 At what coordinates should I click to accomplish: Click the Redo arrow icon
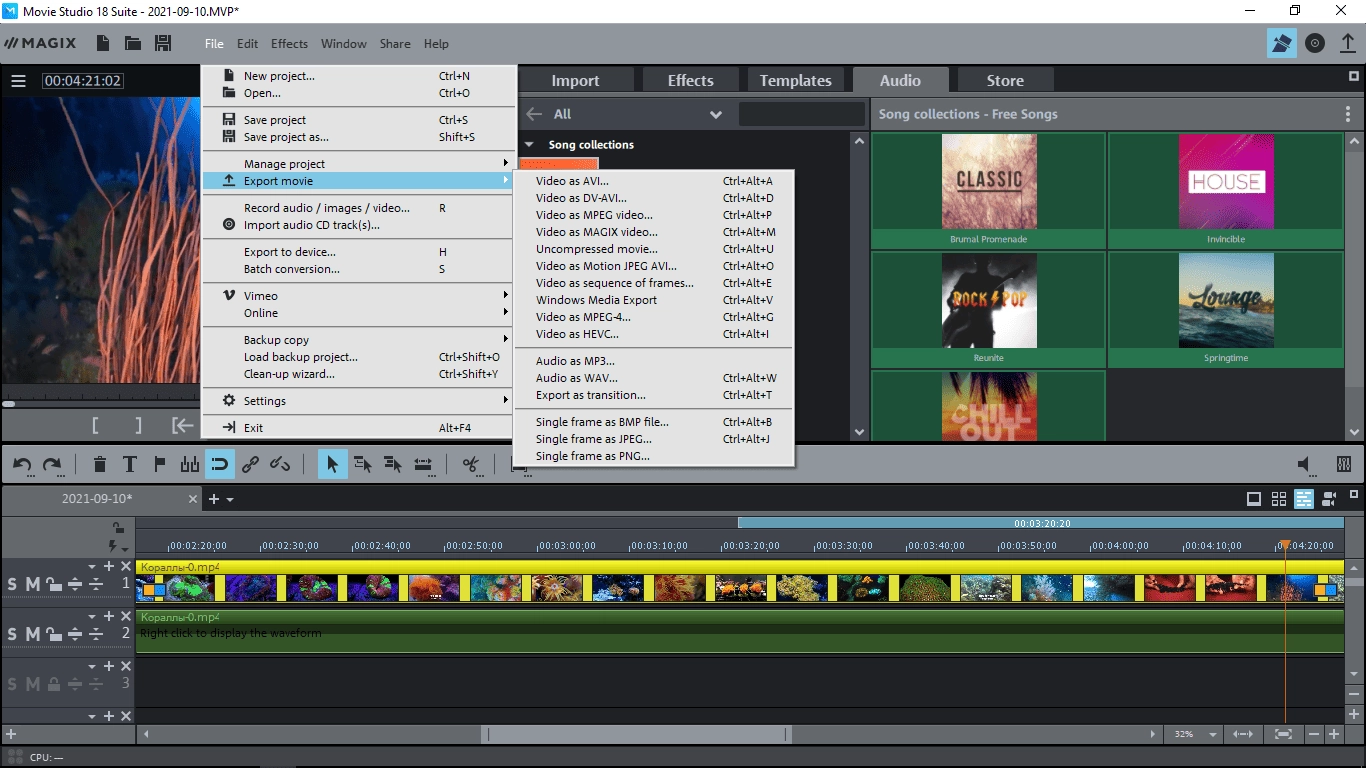[52, 464]
